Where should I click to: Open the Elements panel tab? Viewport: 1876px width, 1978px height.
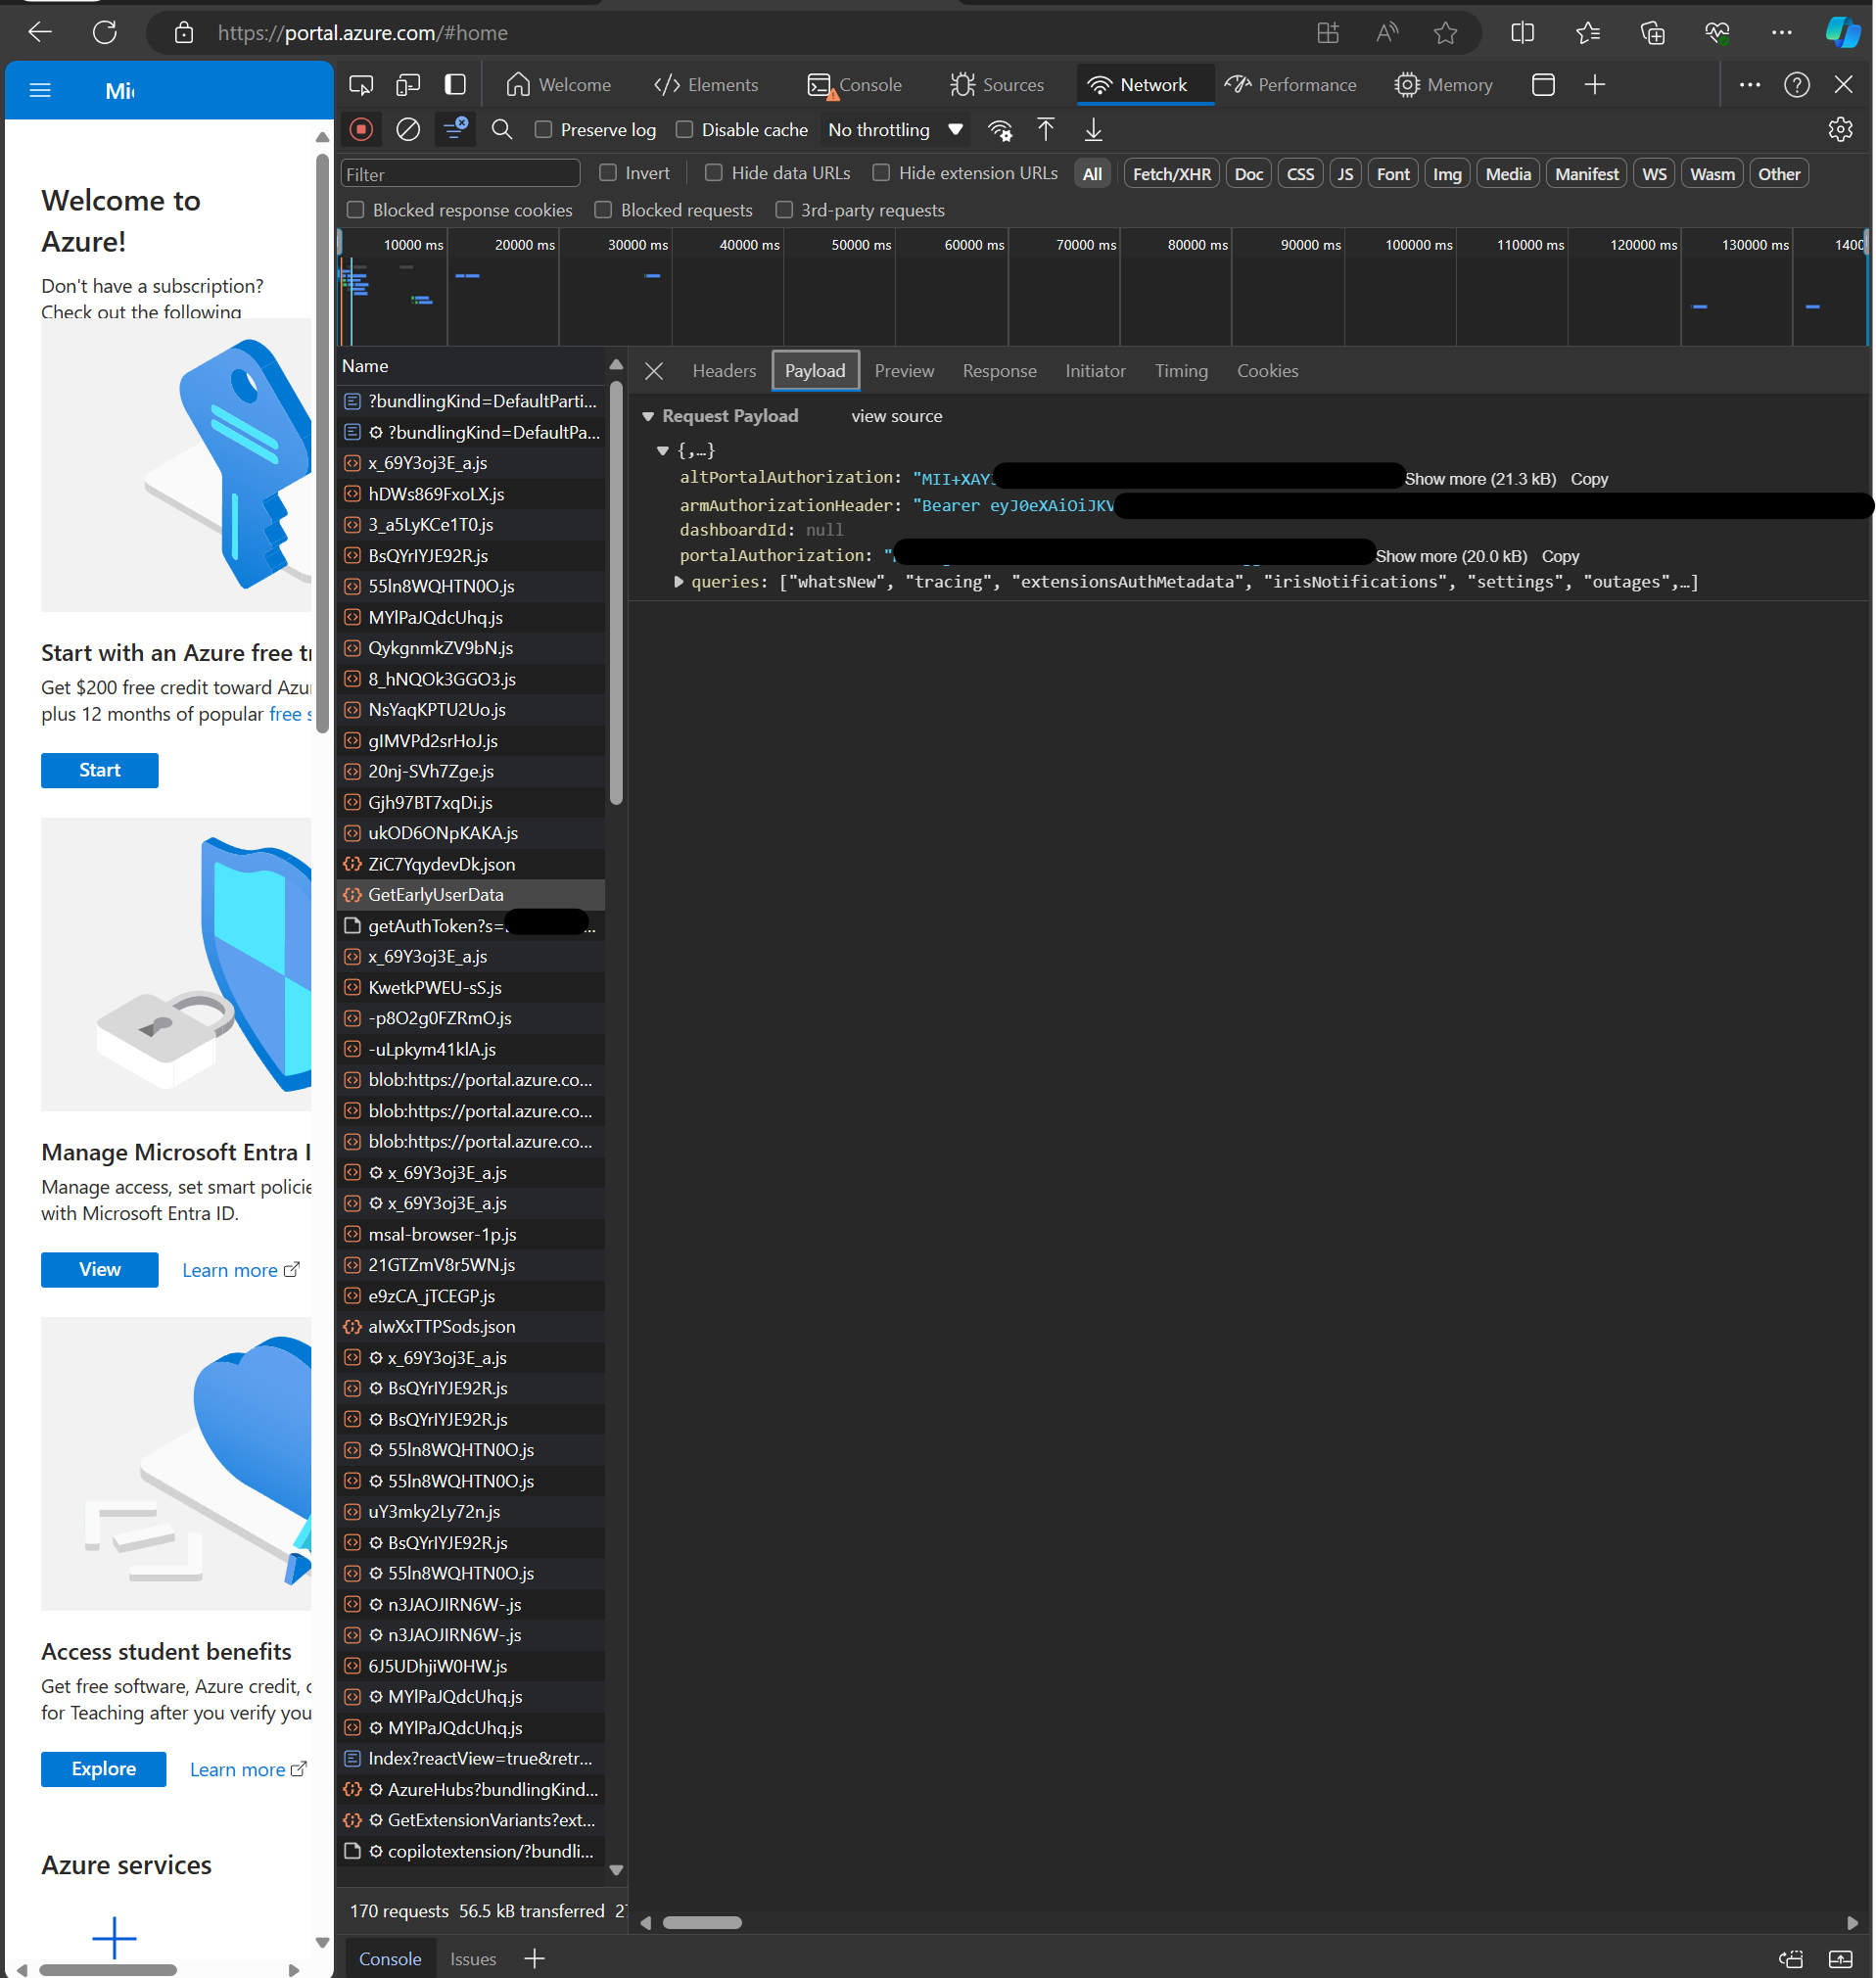click(706, 85)
